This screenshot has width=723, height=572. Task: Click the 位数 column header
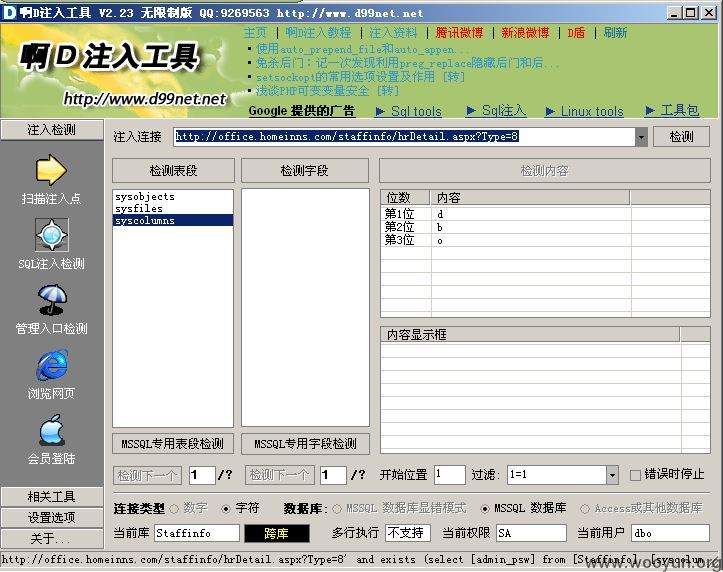click(x=405, y=198)
